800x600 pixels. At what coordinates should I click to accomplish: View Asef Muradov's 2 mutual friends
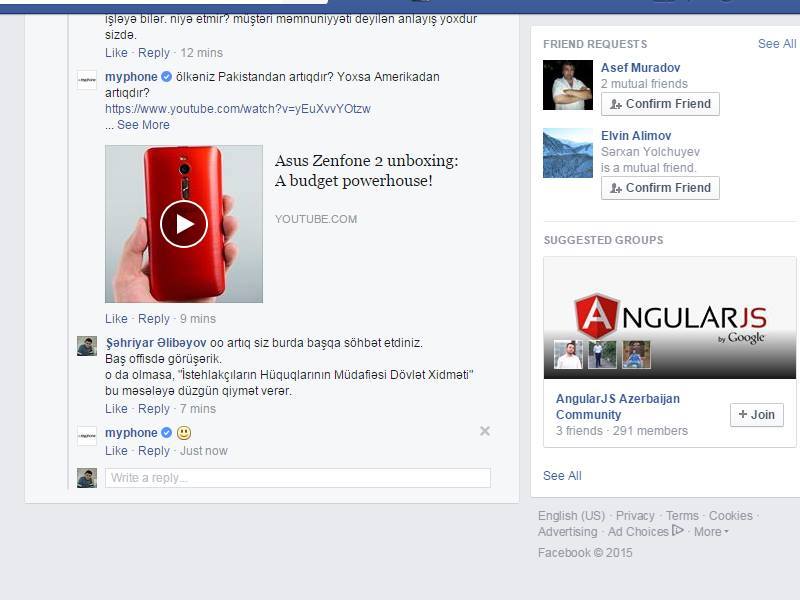pyautogui.click(x=644, y=84)
